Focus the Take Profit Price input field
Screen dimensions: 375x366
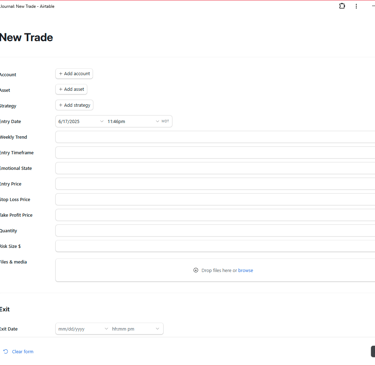[x=215, y=215]
